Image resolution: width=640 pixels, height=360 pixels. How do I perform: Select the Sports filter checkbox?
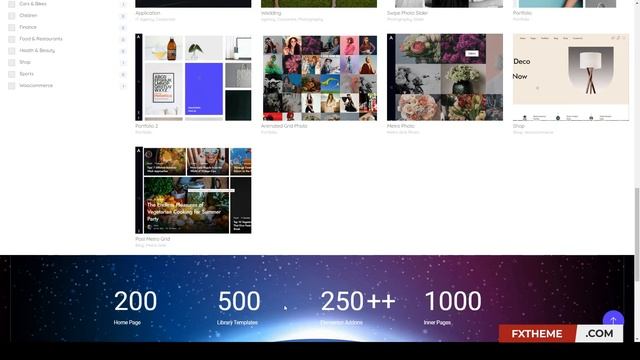12,74
